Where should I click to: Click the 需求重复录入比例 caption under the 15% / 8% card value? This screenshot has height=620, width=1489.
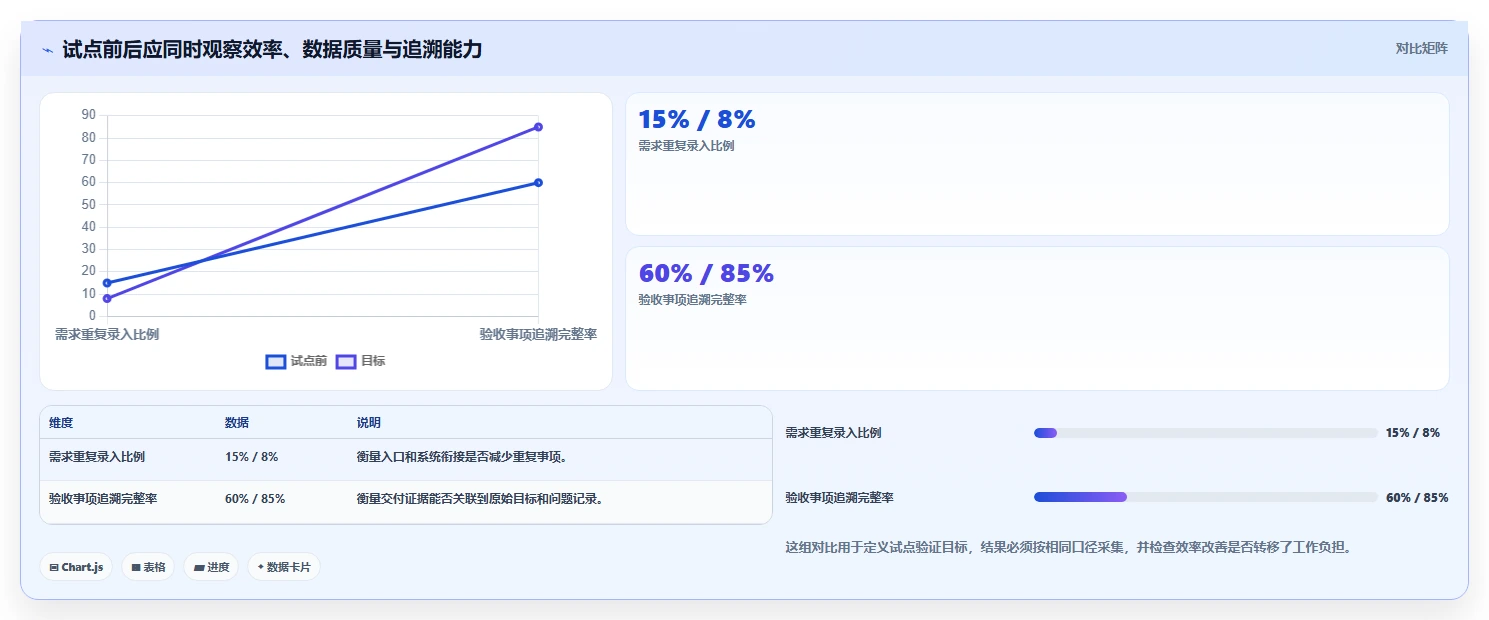pos(686,146)
